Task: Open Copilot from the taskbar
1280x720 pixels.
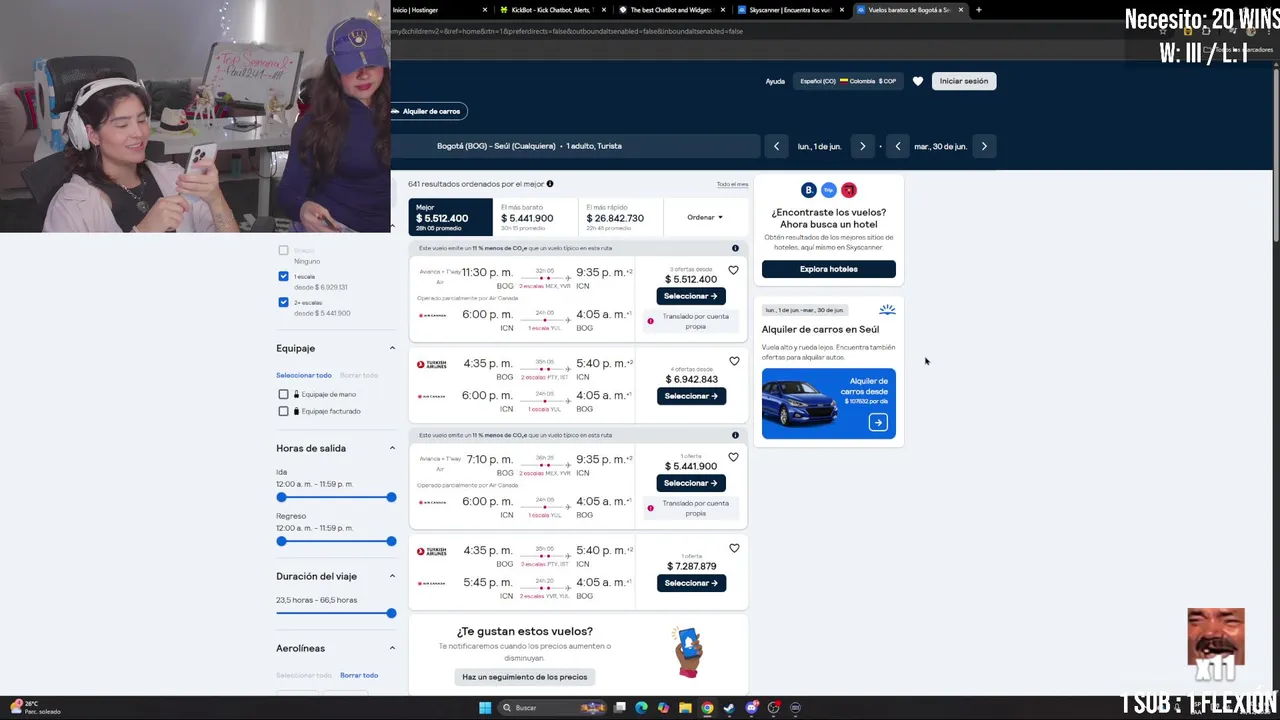Action: click(663, 708)
